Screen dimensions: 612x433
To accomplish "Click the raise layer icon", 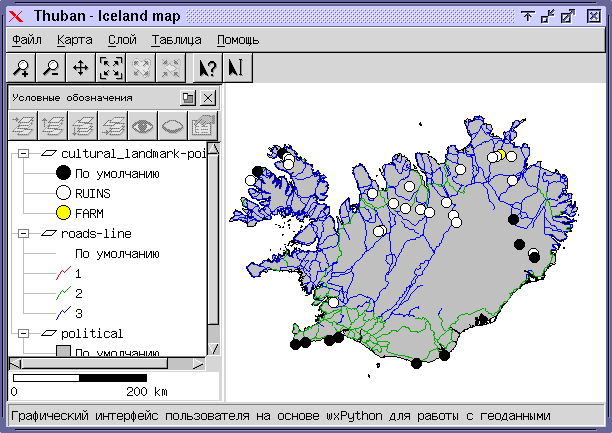I will coord(53,126).
